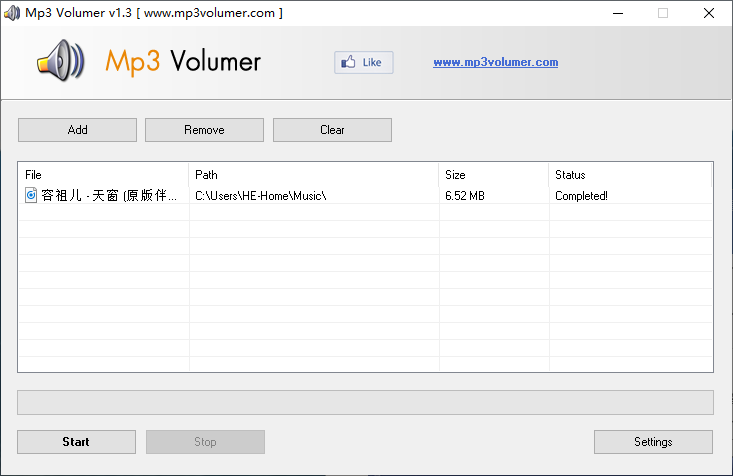Image resolution: width=733 pixels, height=476 pixels.
Task: Sort by the Size column header
Action: [x=494, y=175]
